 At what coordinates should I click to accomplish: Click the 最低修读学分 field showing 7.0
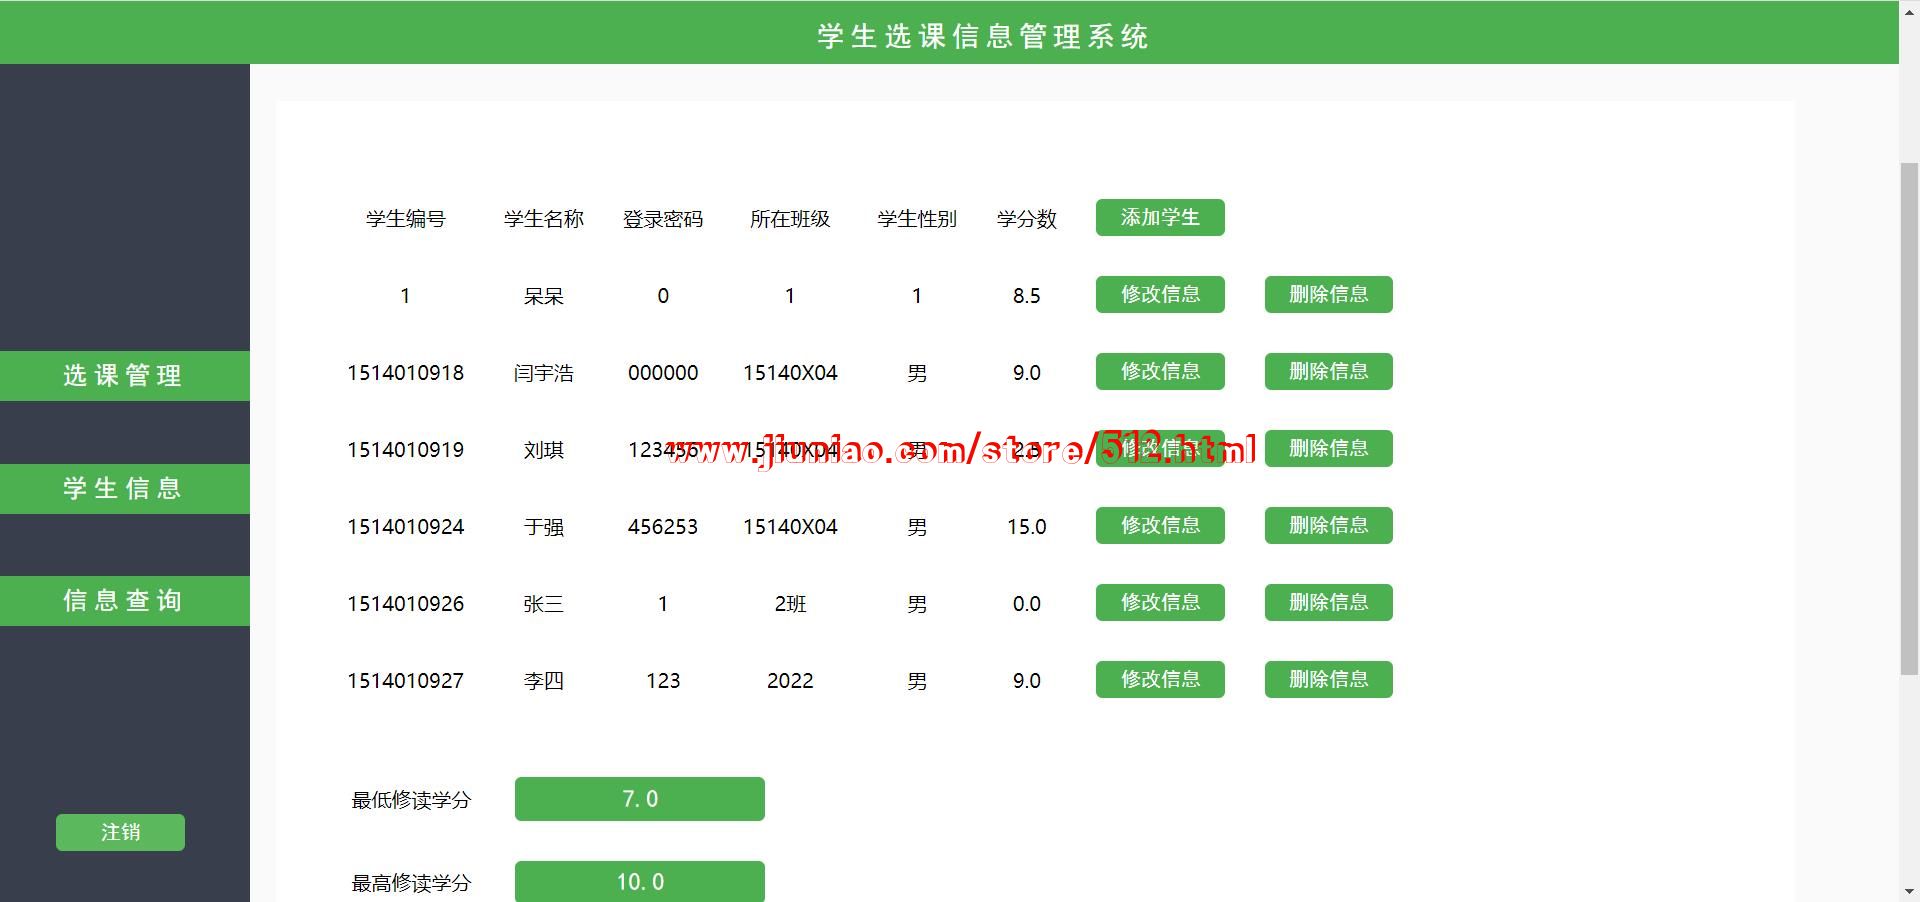click(x=639, y=799)
